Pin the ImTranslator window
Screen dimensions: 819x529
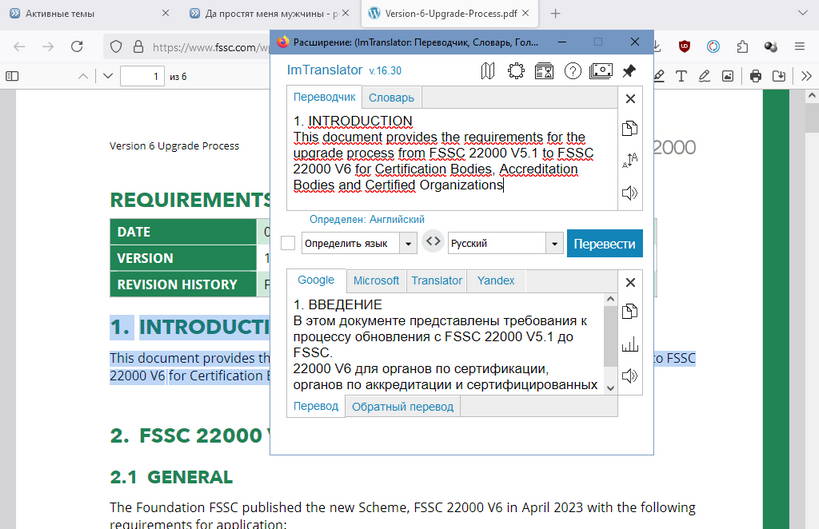(x=629, y=70)
